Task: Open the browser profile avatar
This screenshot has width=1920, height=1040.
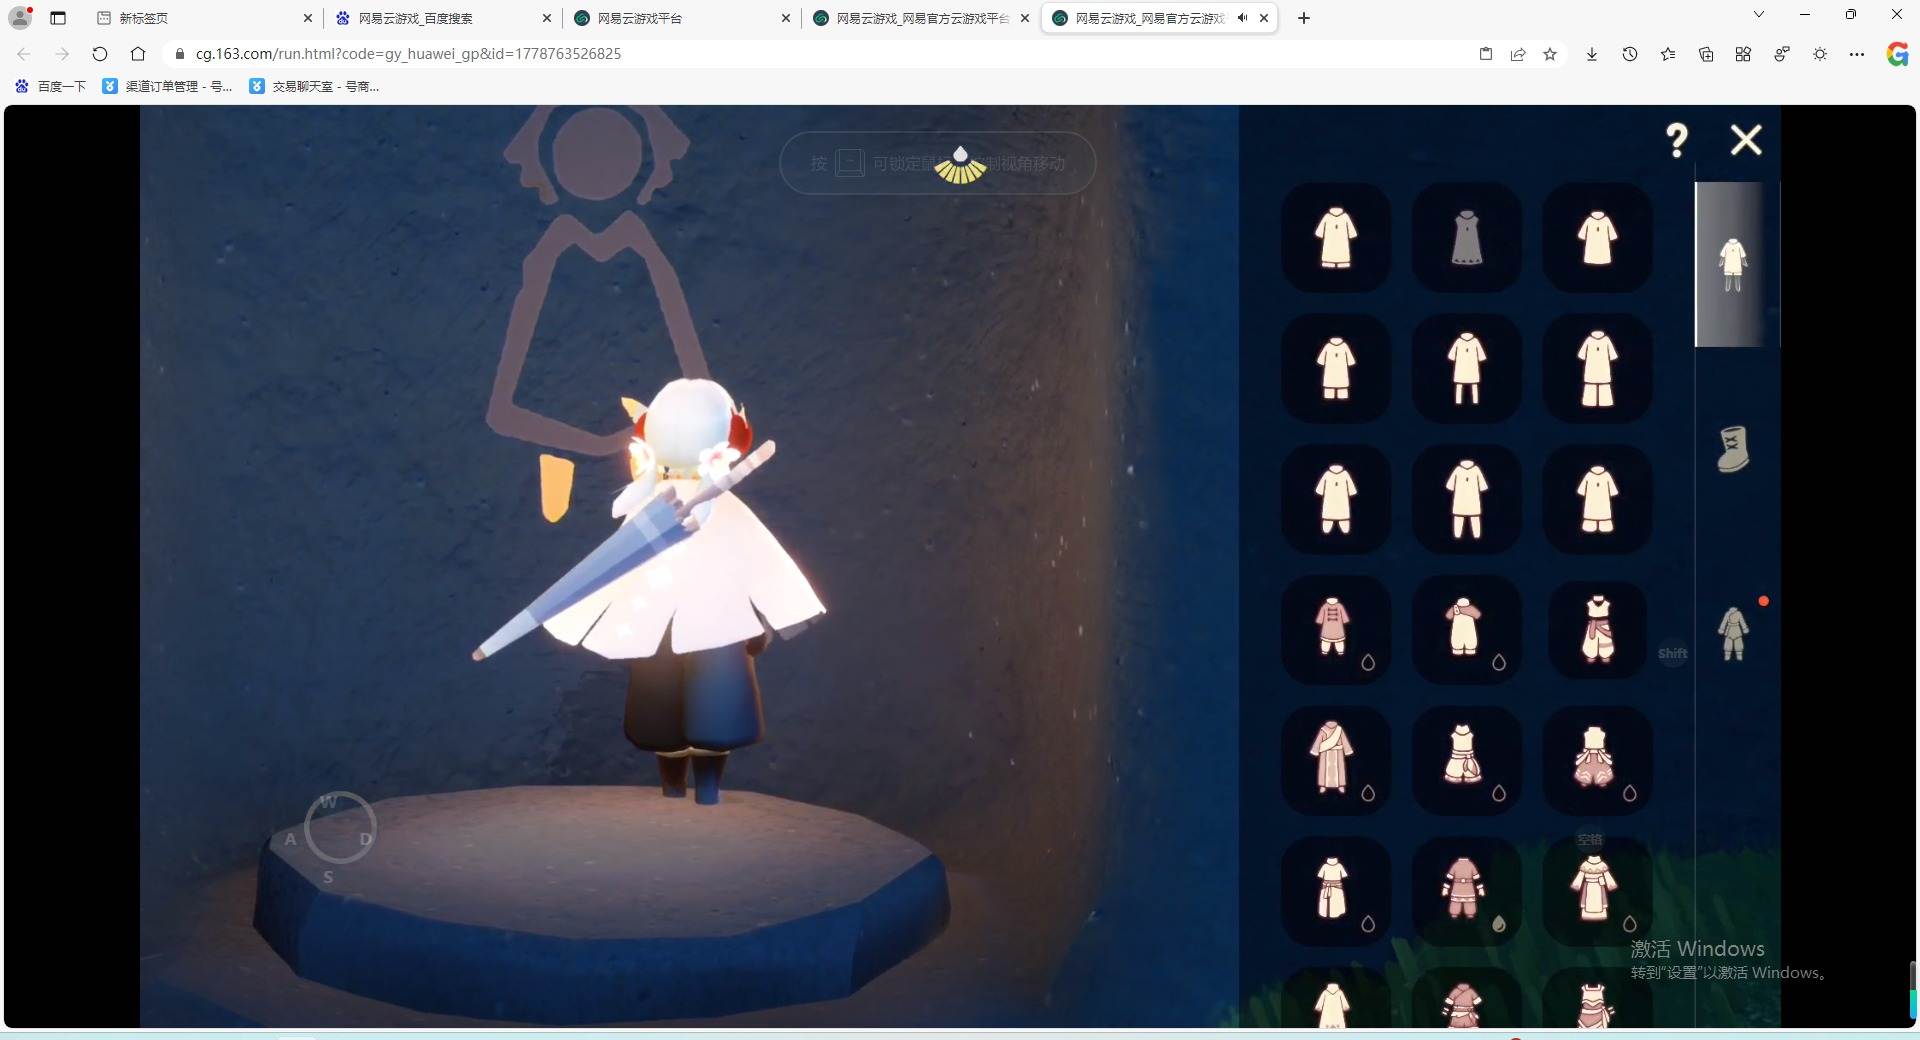Action: tap(20, 18)
